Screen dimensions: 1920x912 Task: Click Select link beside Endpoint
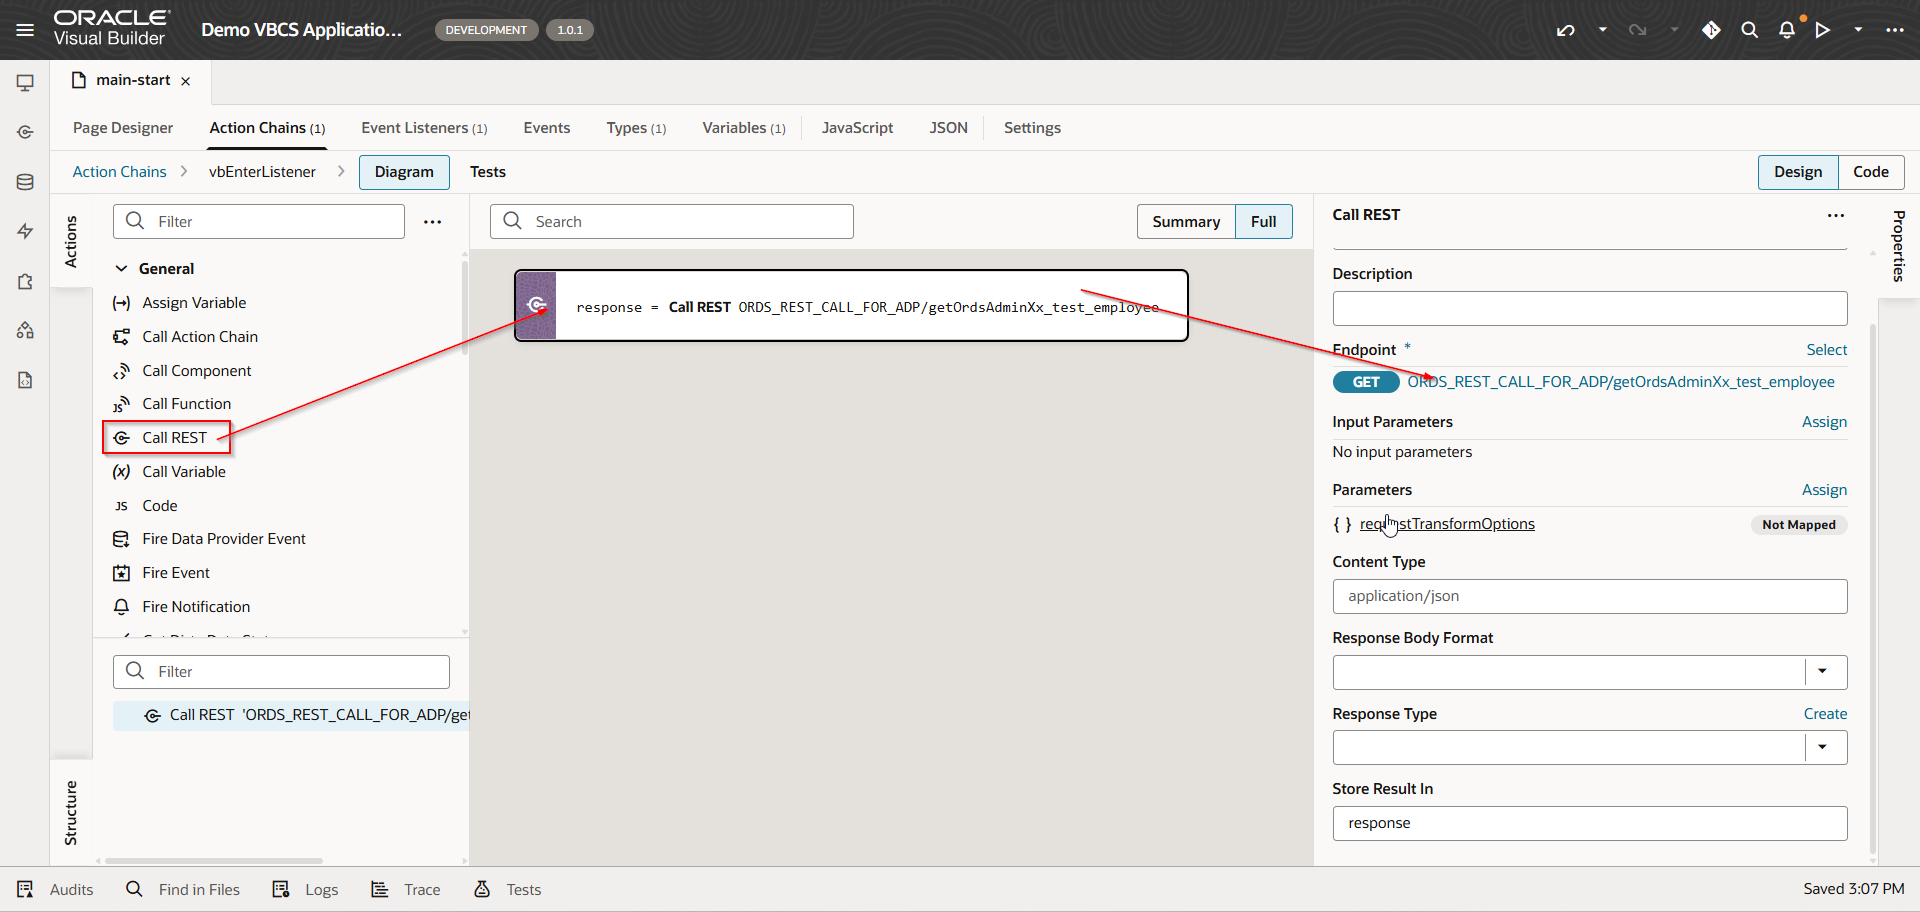1826,350
